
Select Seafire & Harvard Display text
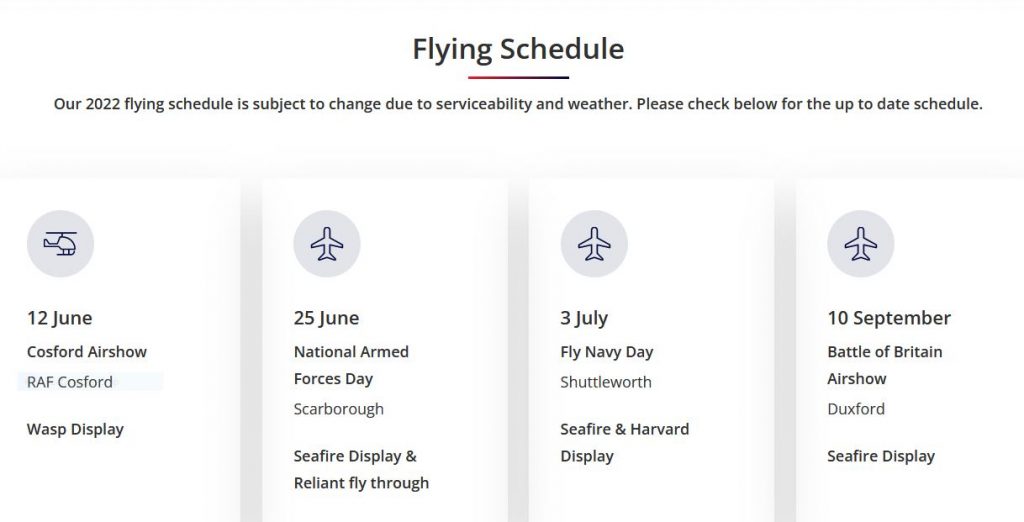pos(624,442)
